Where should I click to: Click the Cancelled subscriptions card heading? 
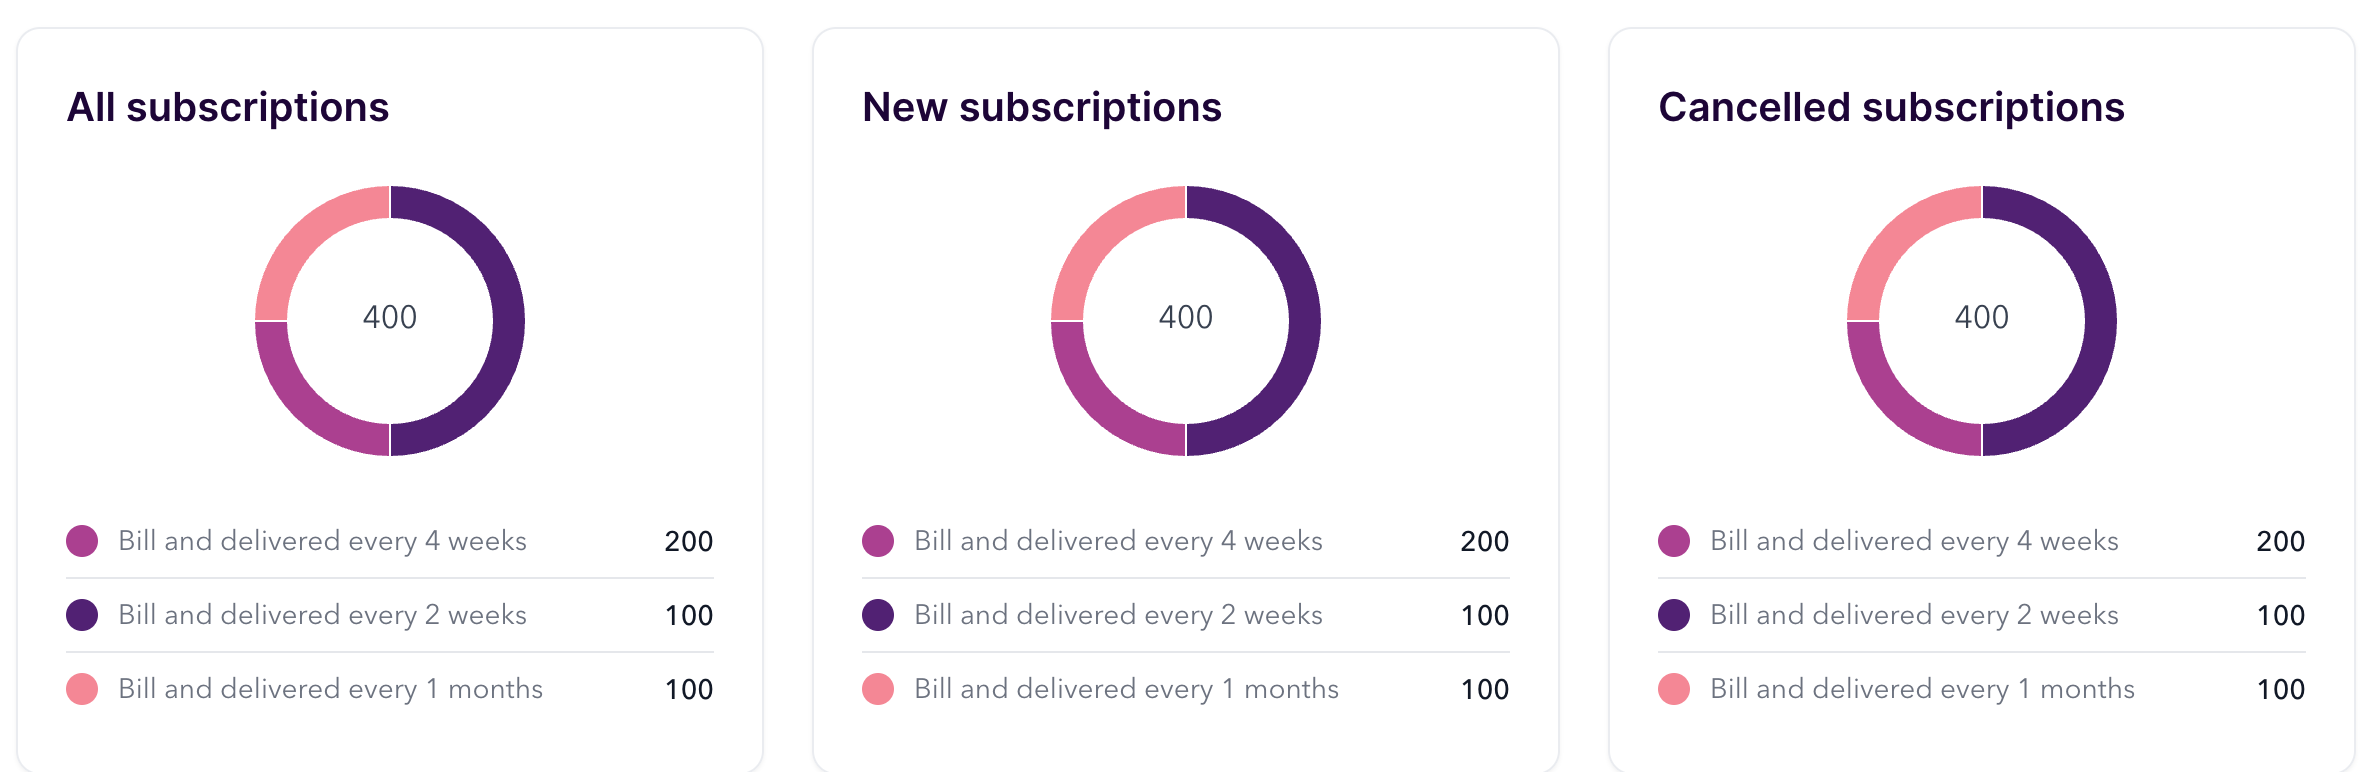click(x=1891, y=107)
